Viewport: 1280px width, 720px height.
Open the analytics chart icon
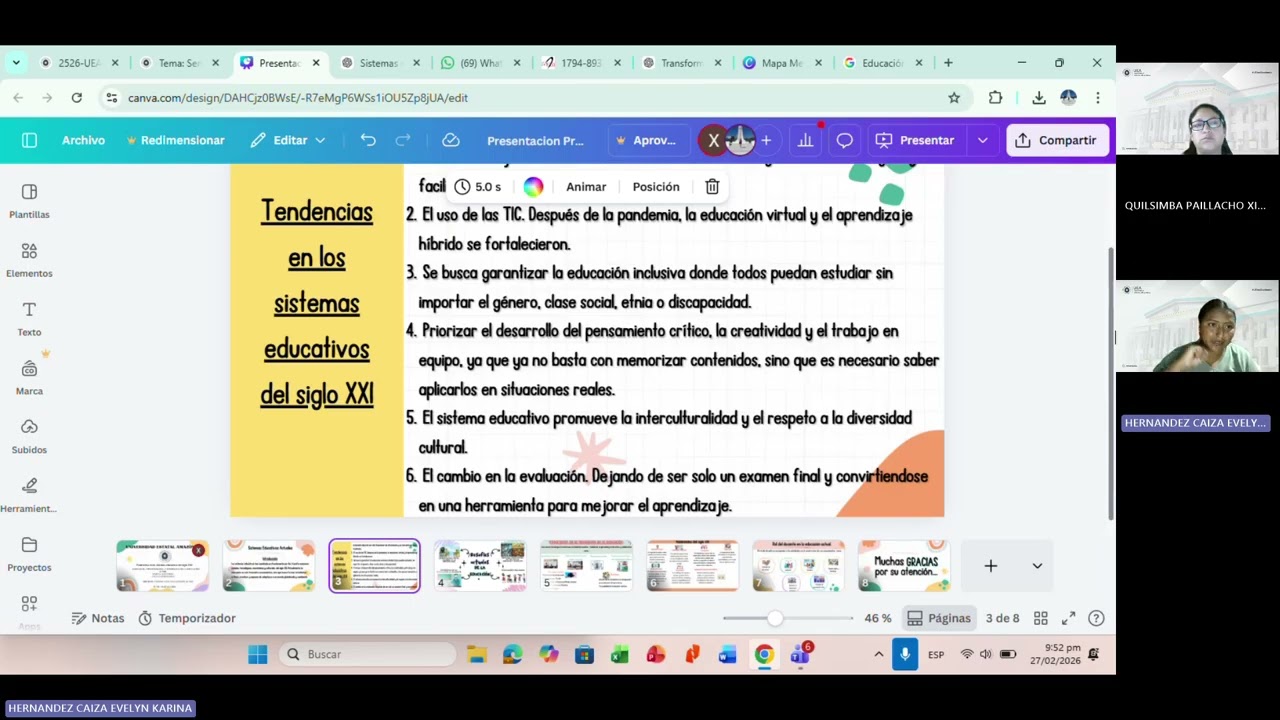[805, 140]
